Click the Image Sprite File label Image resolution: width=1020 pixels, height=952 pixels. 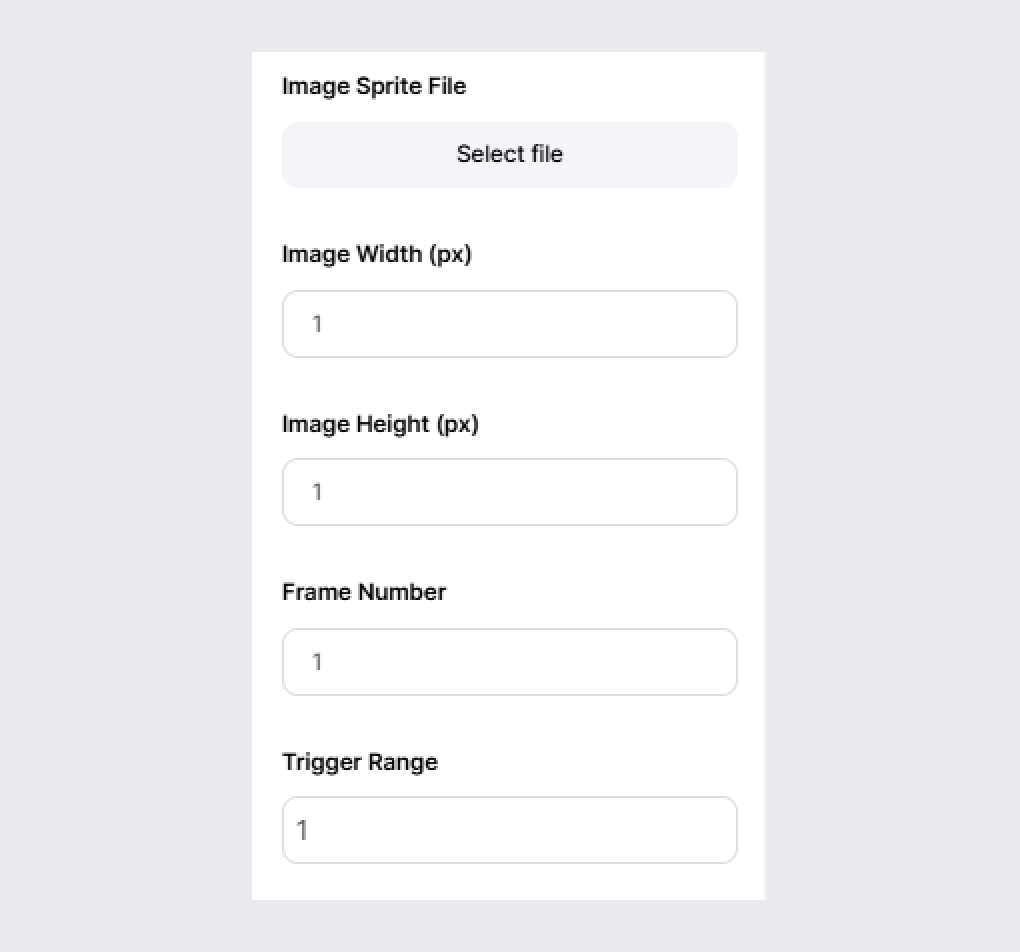click(374, 86)
